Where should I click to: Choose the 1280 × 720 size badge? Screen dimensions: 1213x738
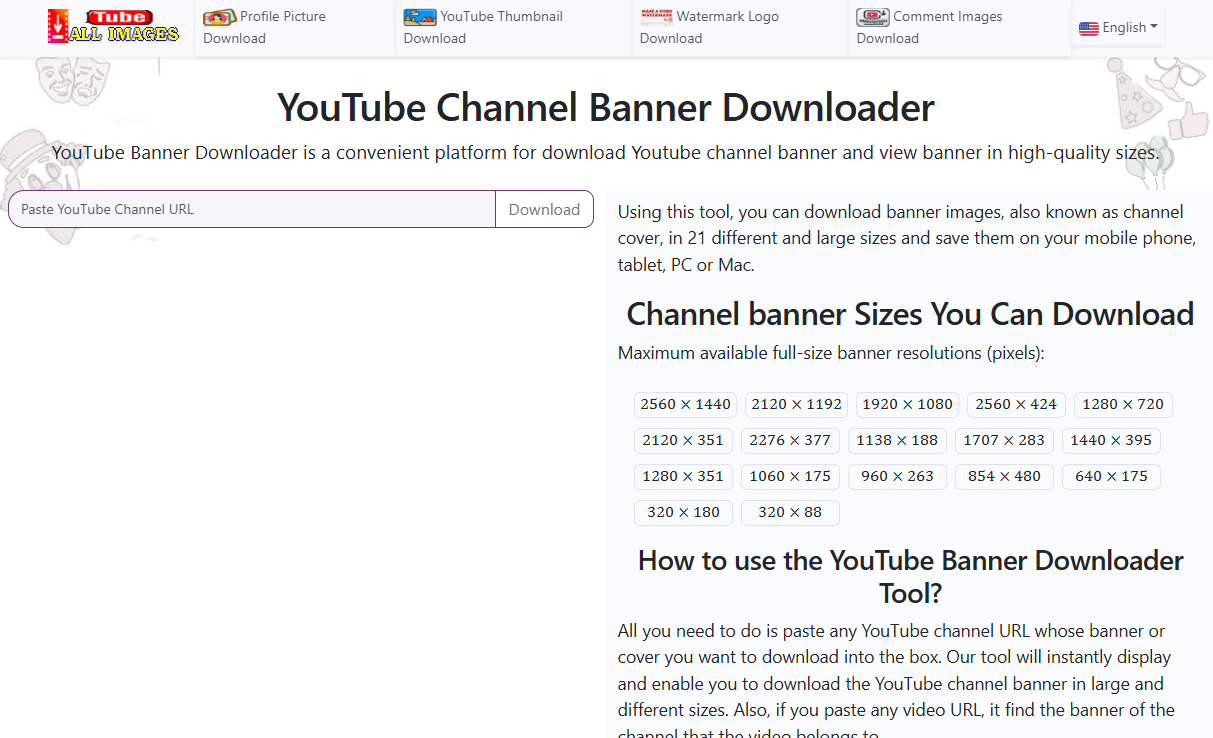pos(1123,405)
